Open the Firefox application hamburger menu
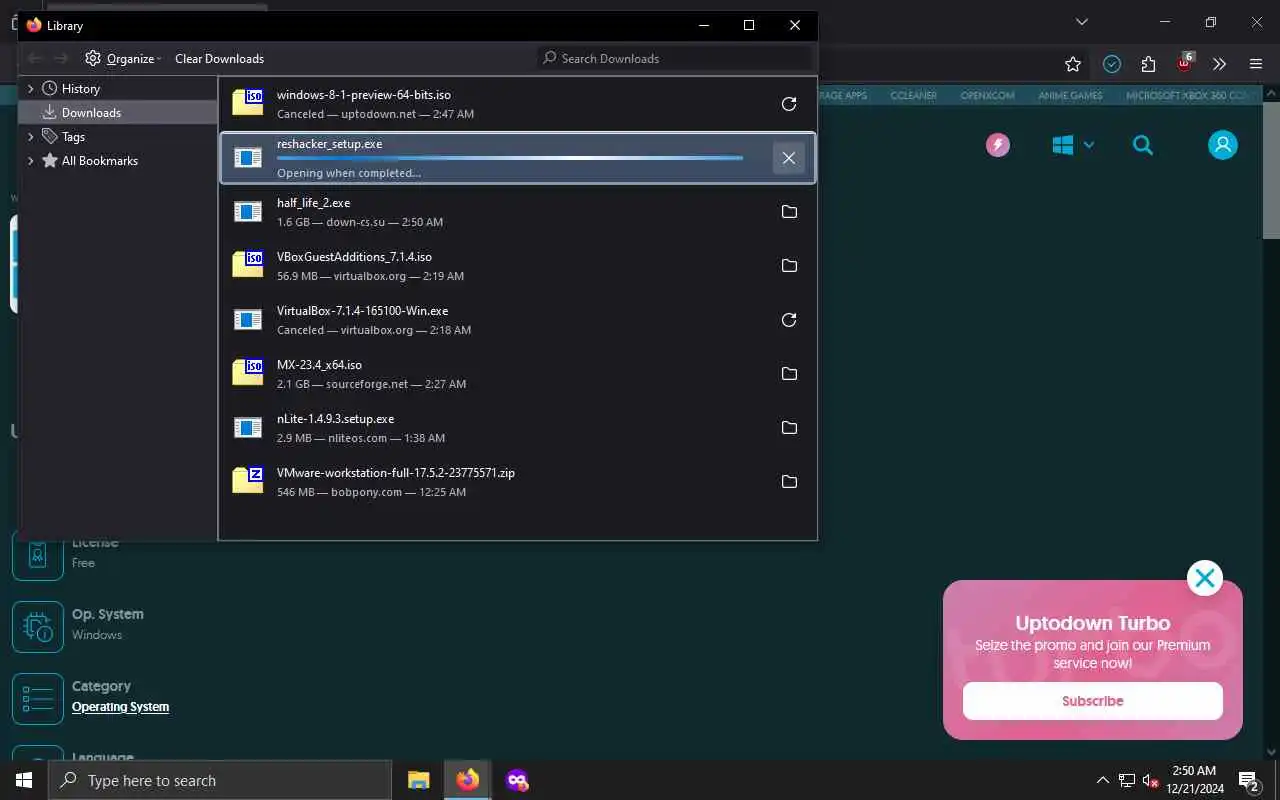The height and width of the screenshot is (800, 1280). tap(1256, 64)
